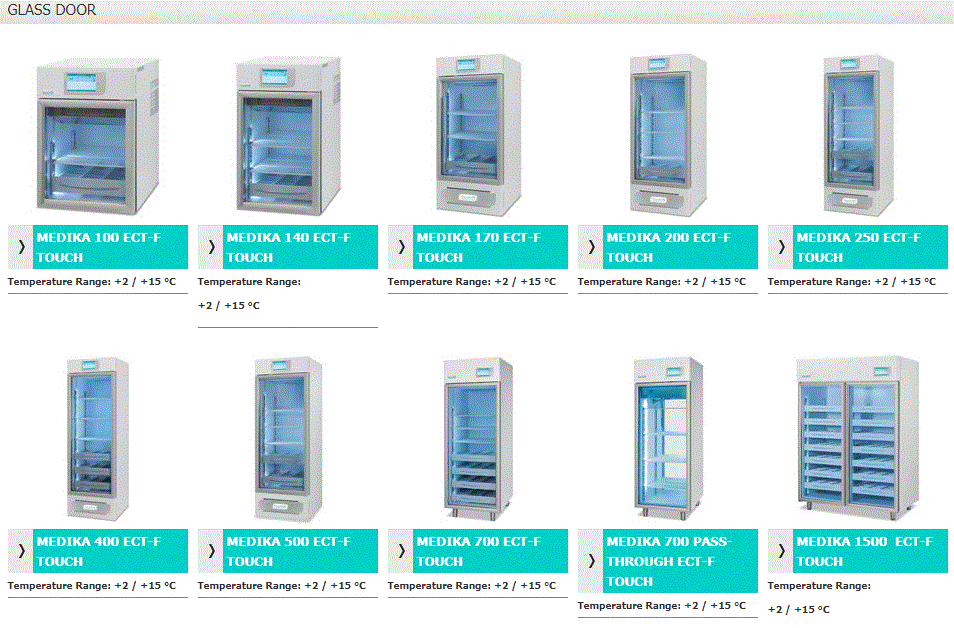Click the temperature range text under MEDIKA 170
The width and height of the screenshot is (954, 628).
coord(472,282)
